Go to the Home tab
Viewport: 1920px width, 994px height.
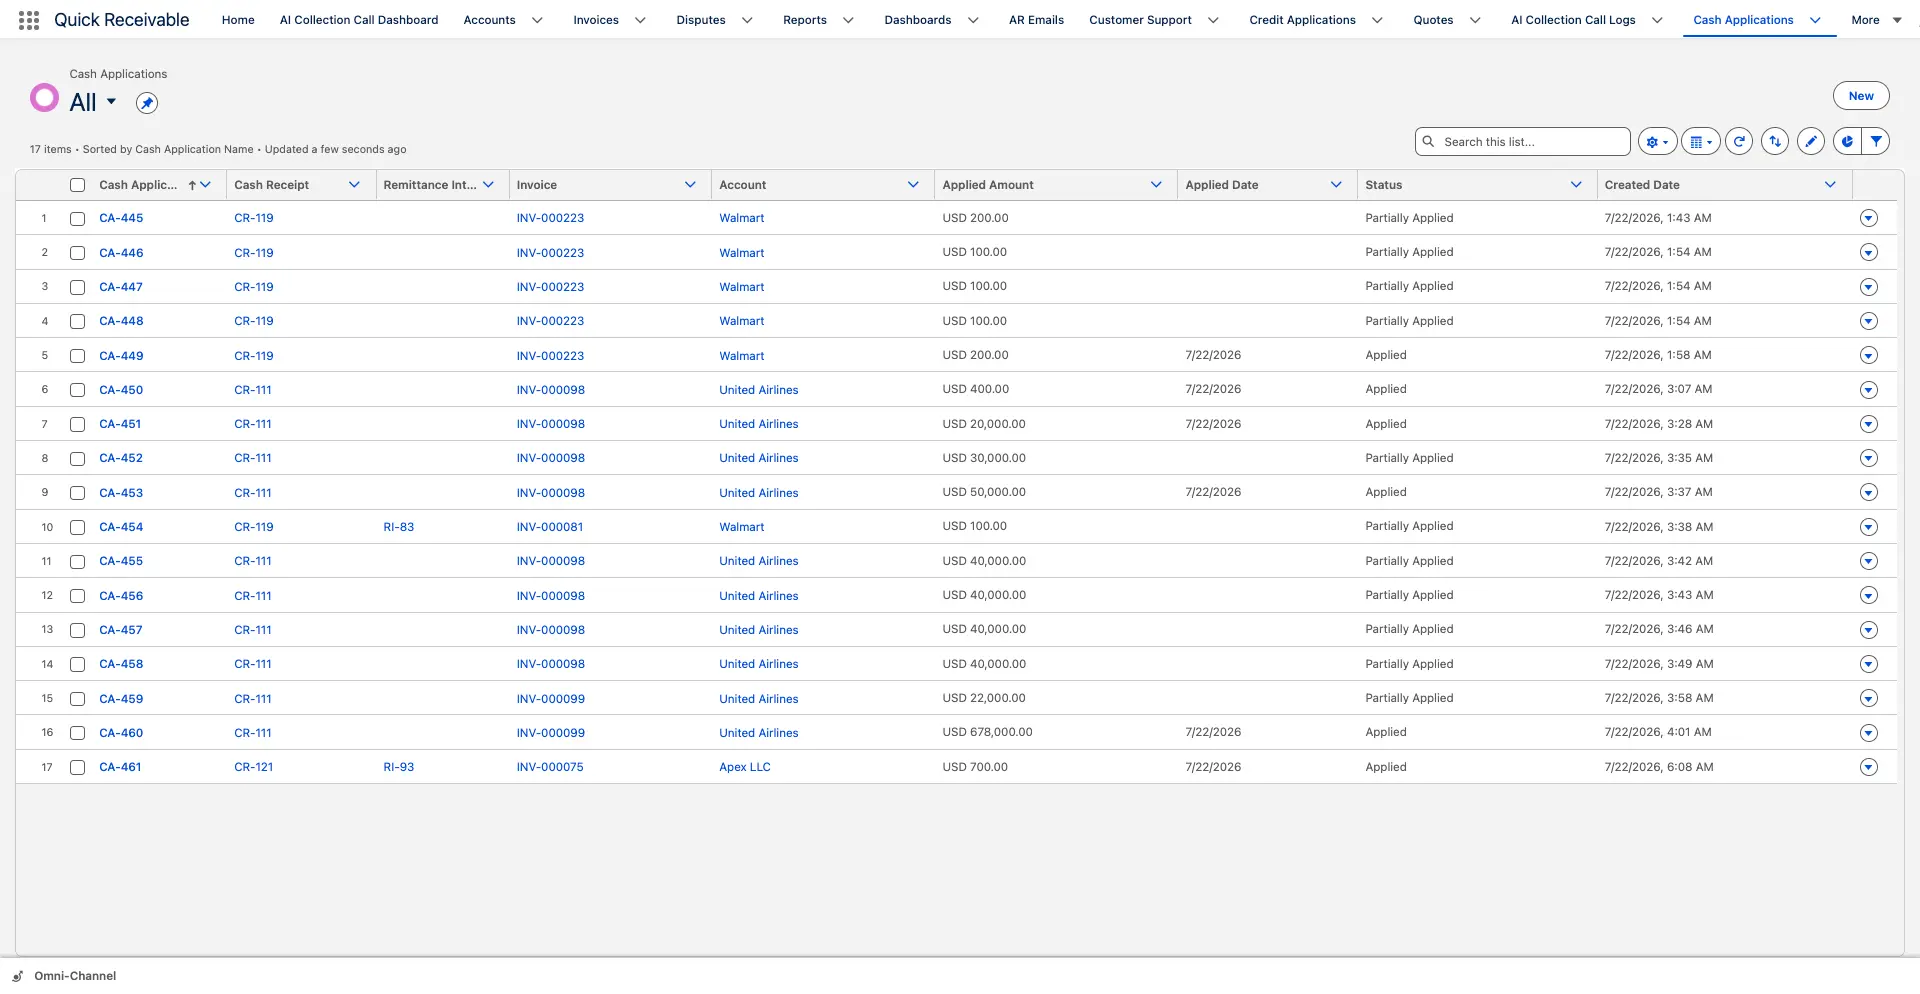click(x=238, y=20)
